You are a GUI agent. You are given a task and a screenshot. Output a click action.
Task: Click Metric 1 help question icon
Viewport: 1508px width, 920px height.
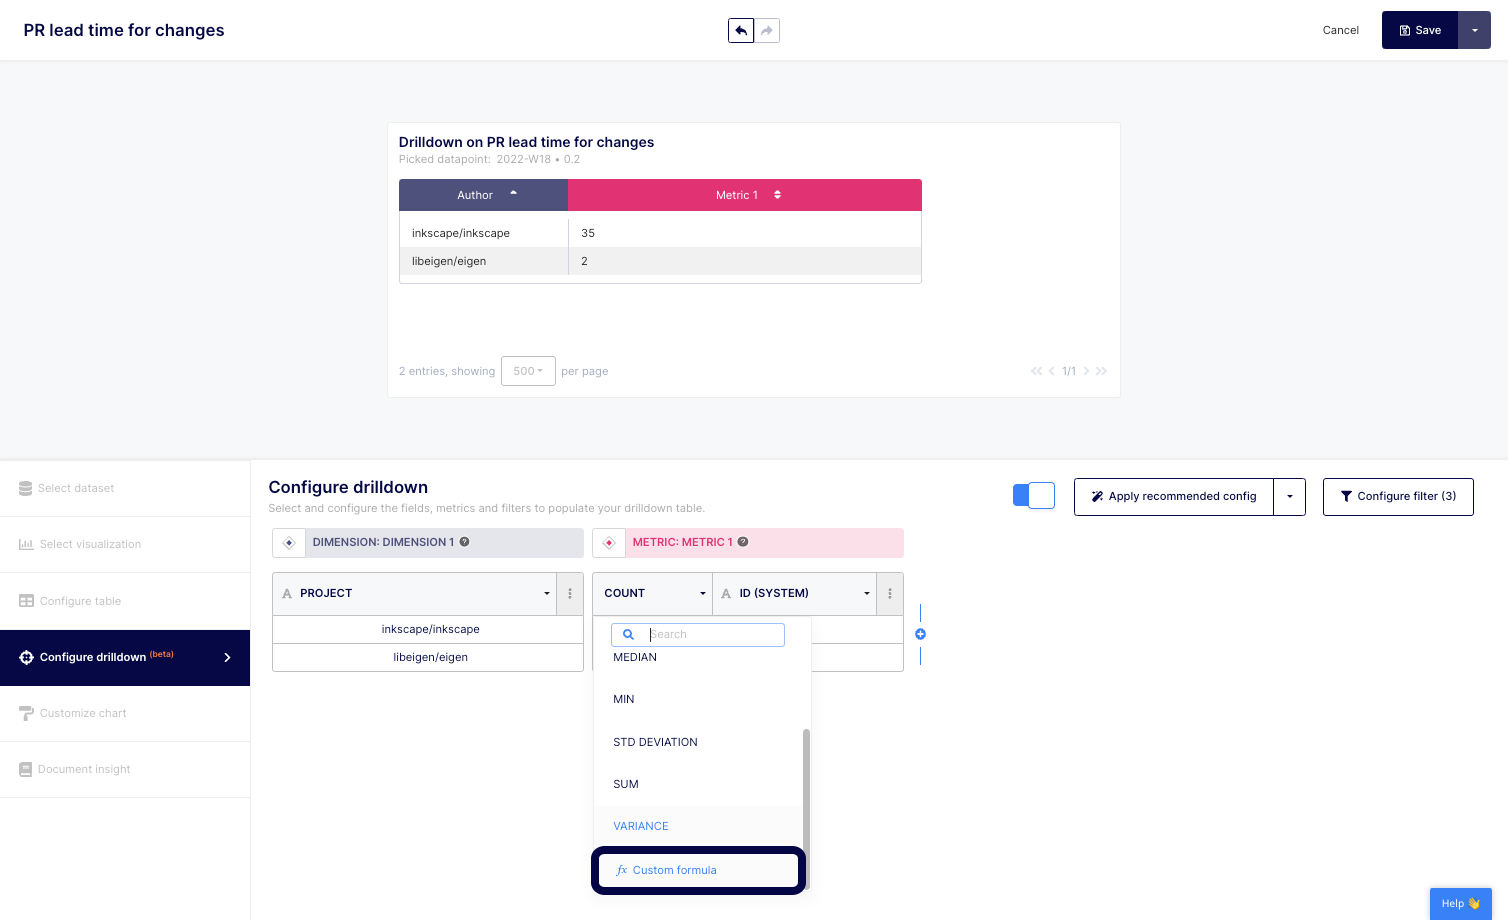pyautogui.click(x=743, y=542)
